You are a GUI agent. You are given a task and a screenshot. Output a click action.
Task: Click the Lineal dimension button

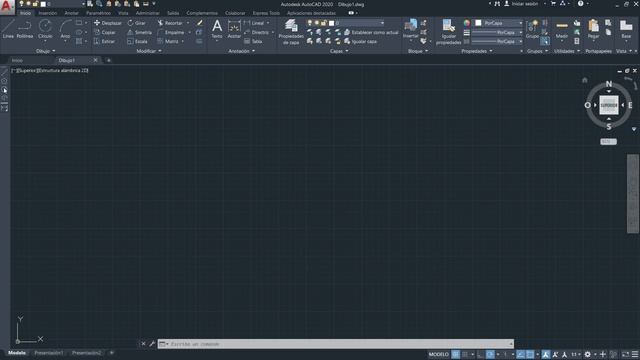[x=254, y=23]
